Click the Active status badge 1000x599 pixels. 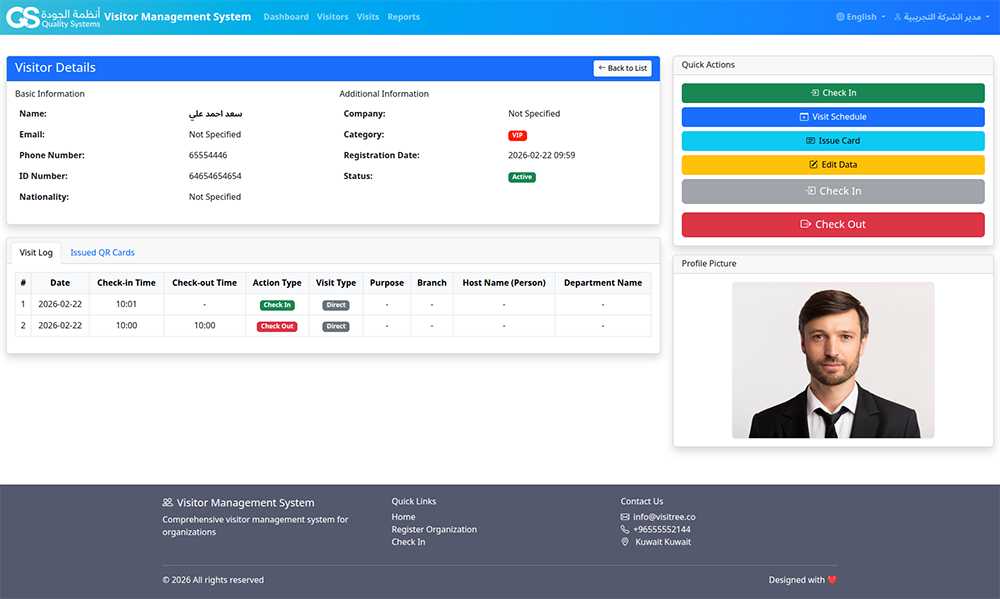coord(521,175)
